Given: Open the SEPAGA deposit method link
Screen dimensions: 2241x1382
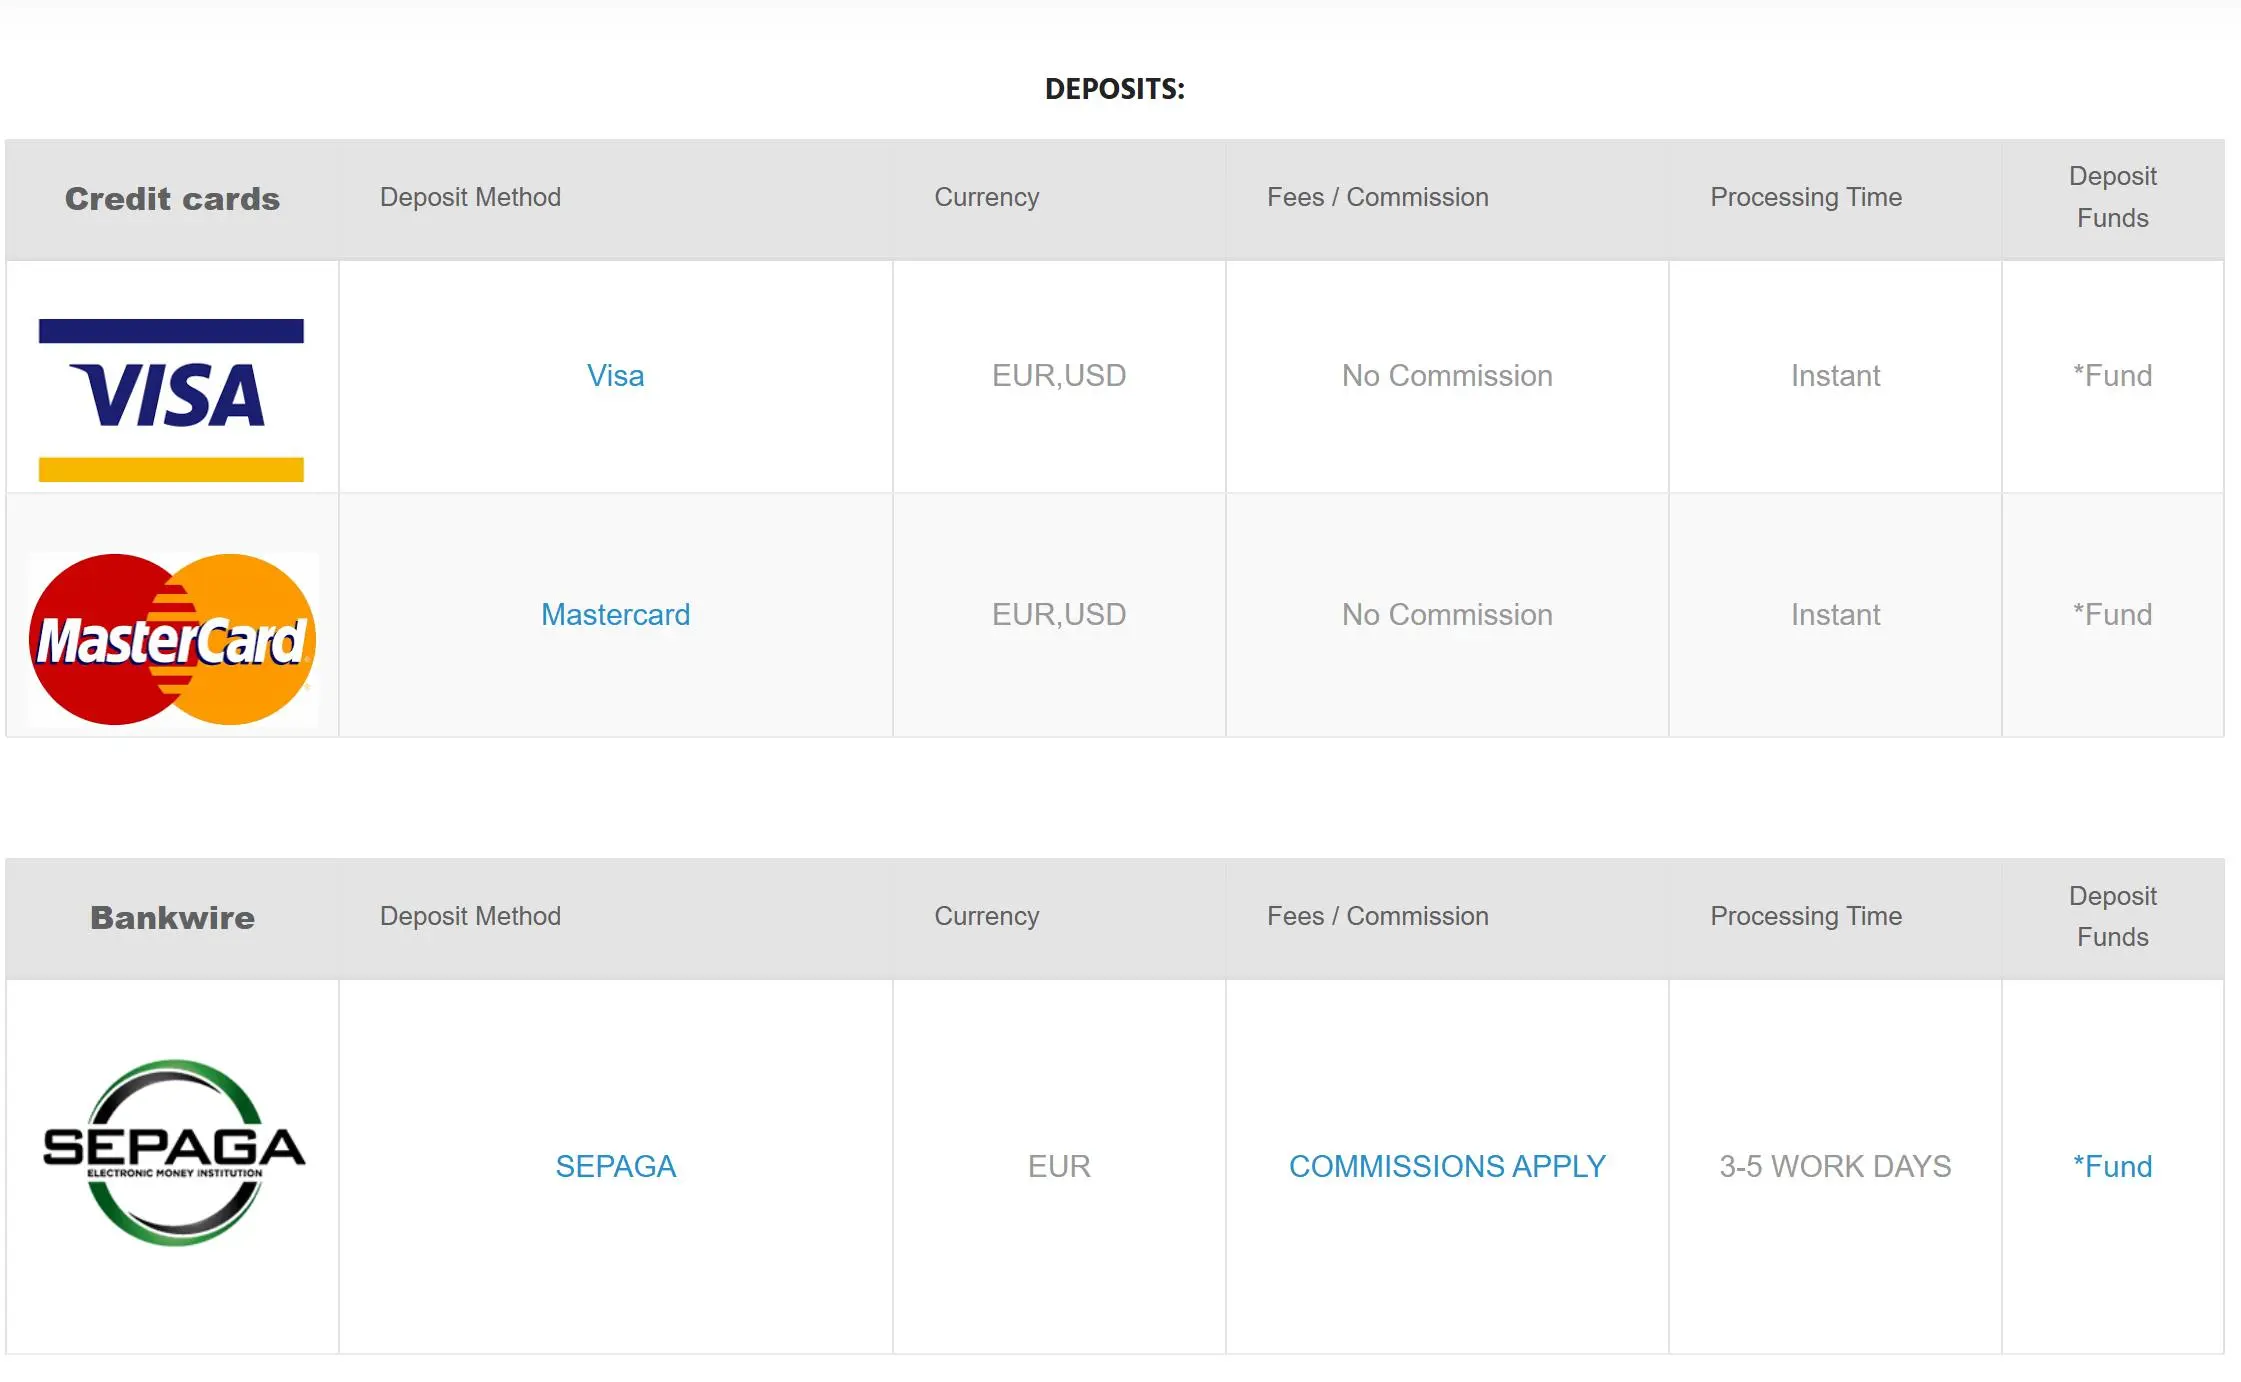Looking at the screenshot, I should (x=615, y=1167).
